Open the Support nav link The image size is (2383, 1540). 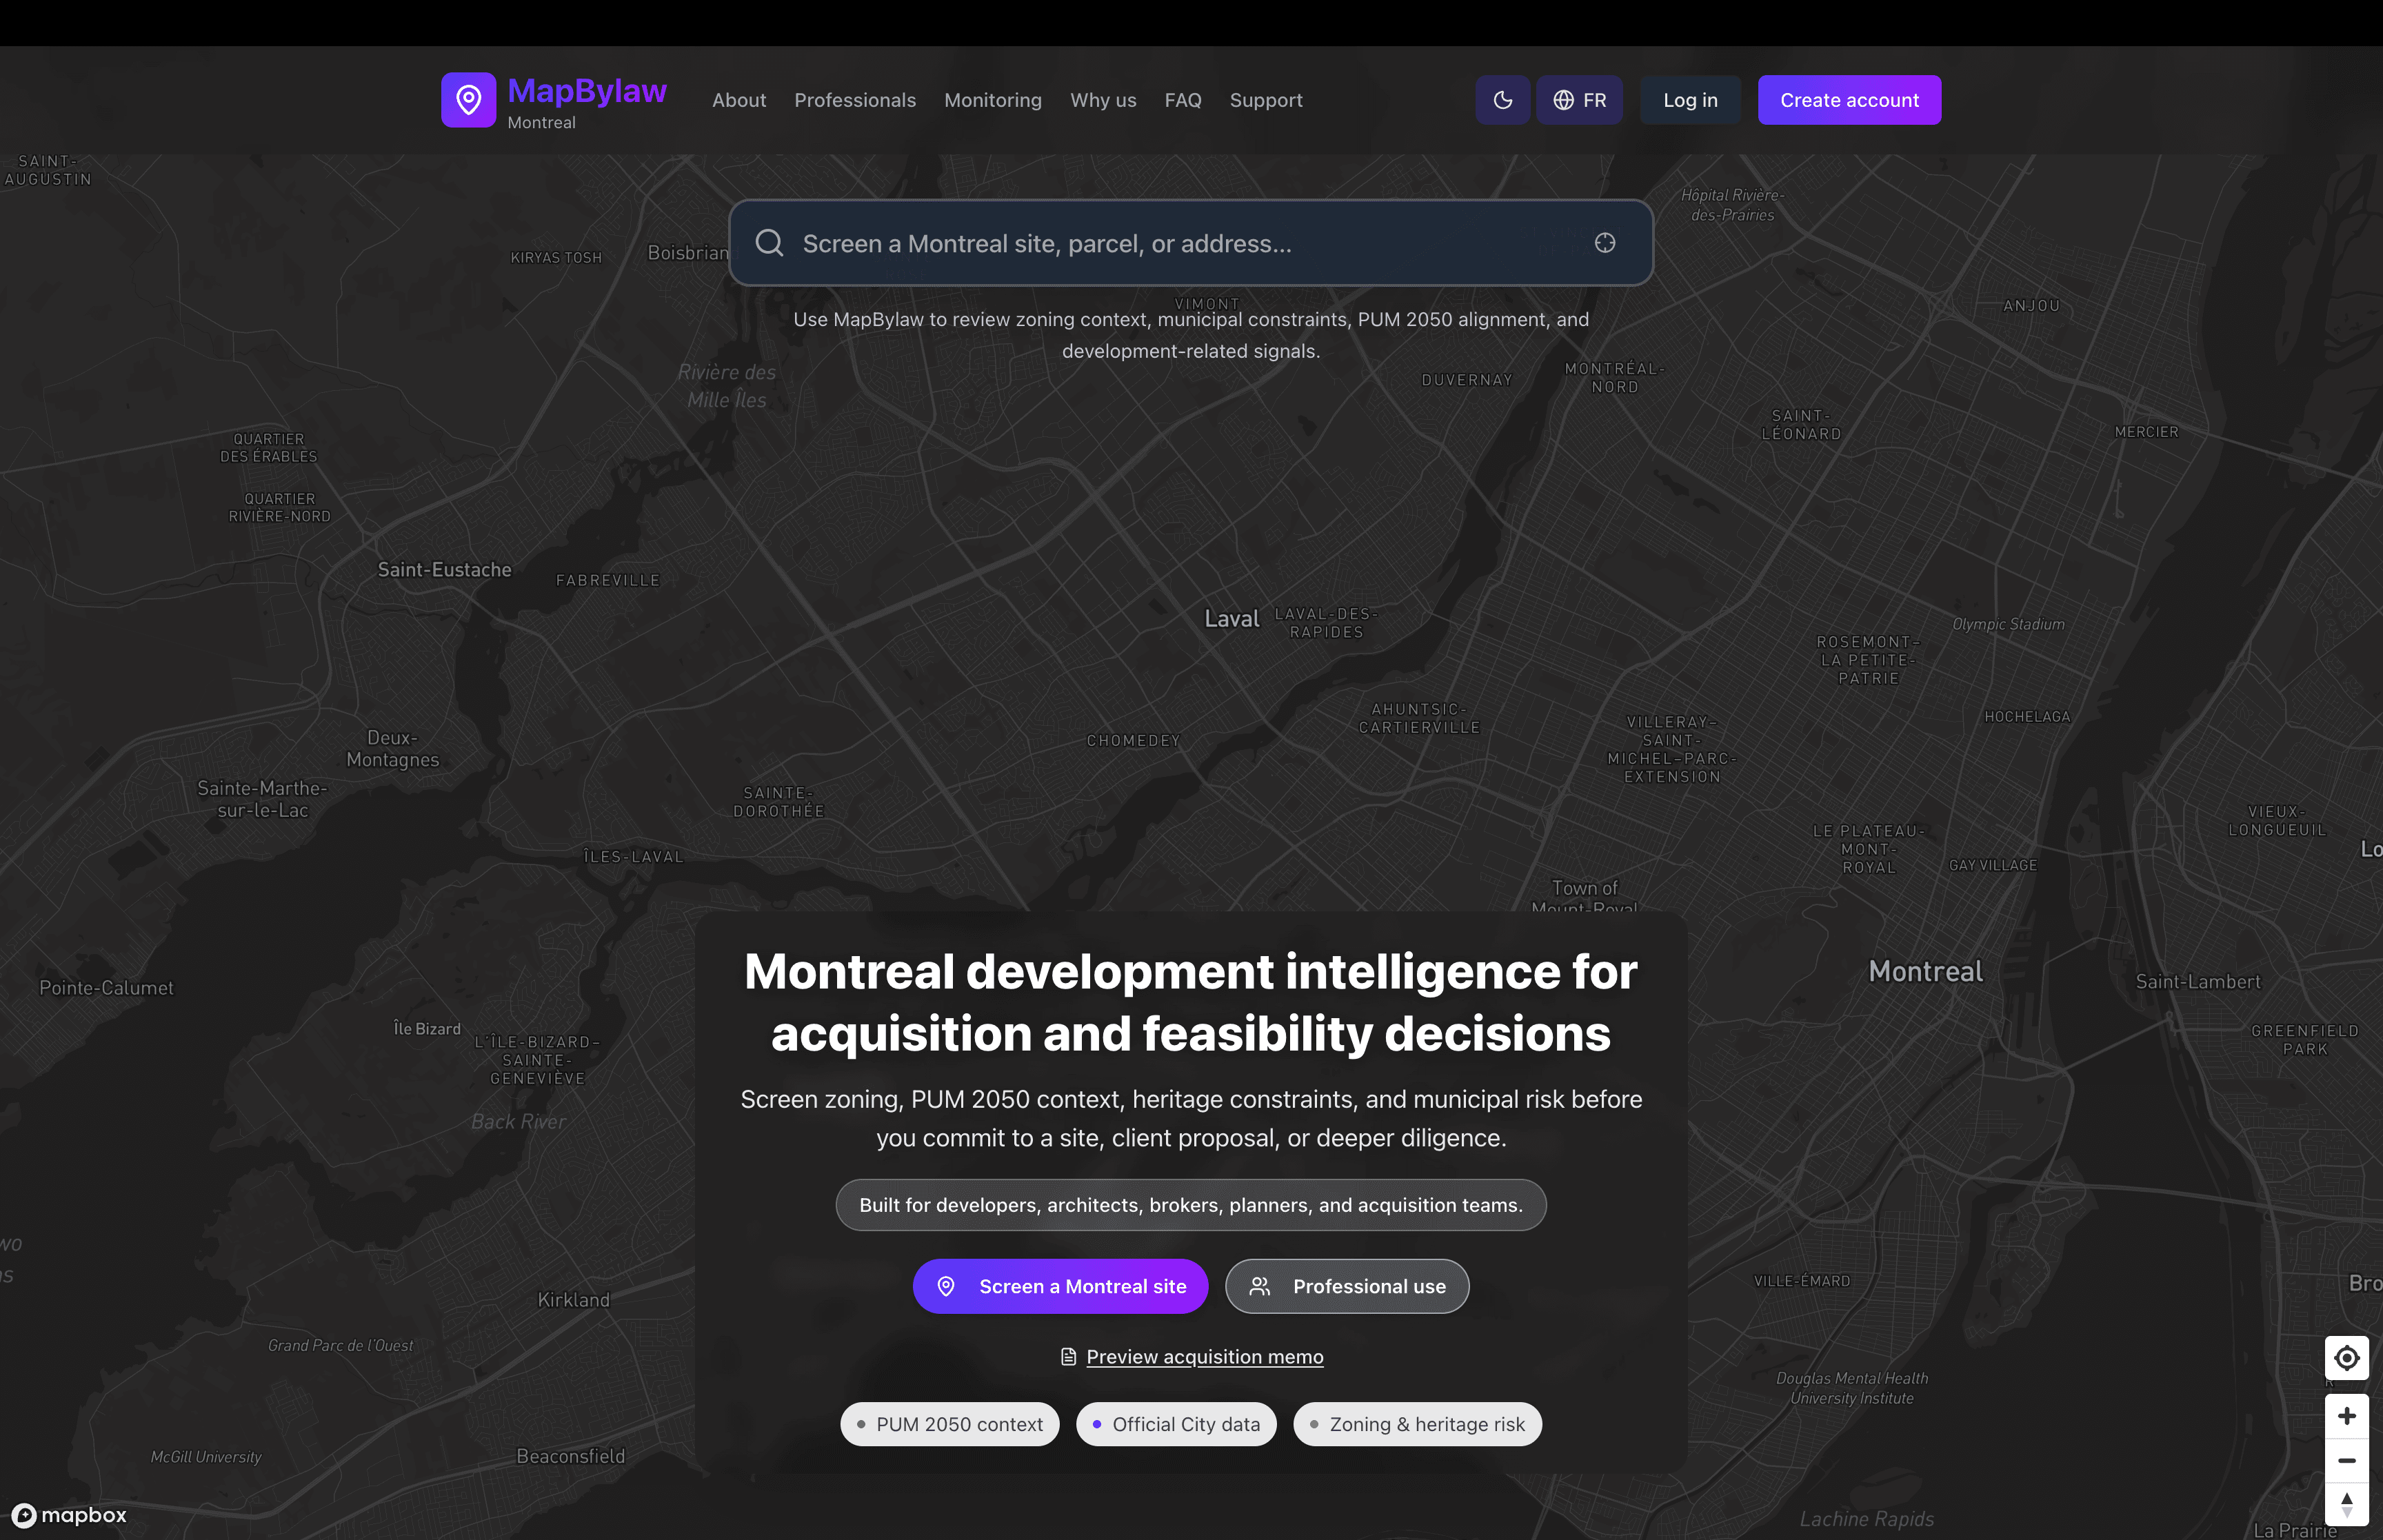tap(1266, 100)
